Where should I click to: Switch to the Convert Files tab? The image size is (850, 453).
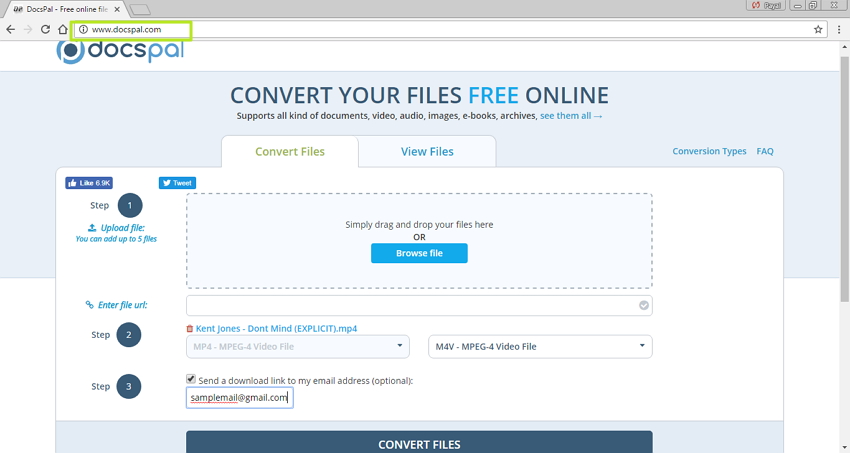[290, 152]
